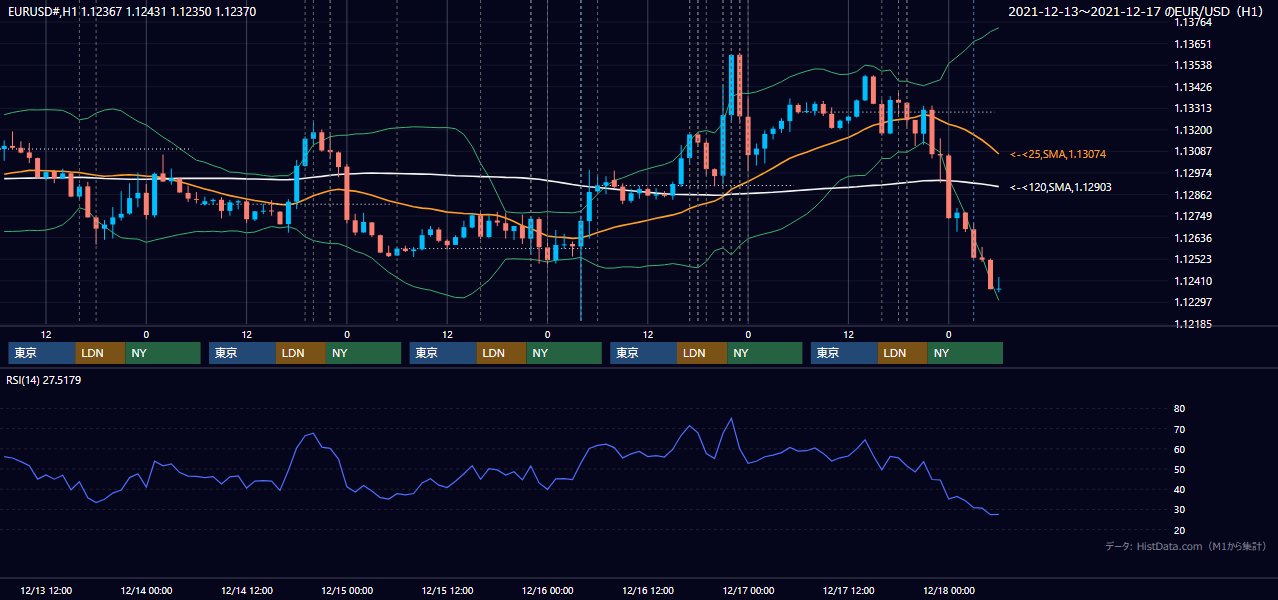Click price axis label 1.12297
Viewport: 1278px width, 600px height.
point(1192,302)
